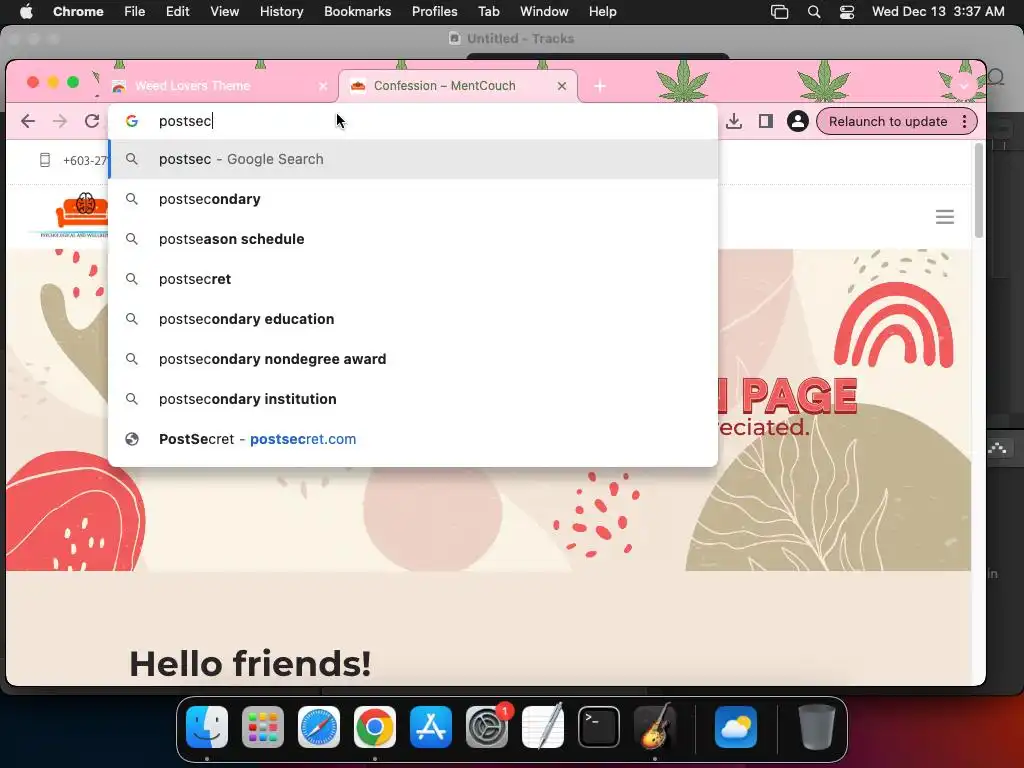Screen dimensions: 1024x768
Task: Open the Chrome app menu
Action: coord(78,12)
